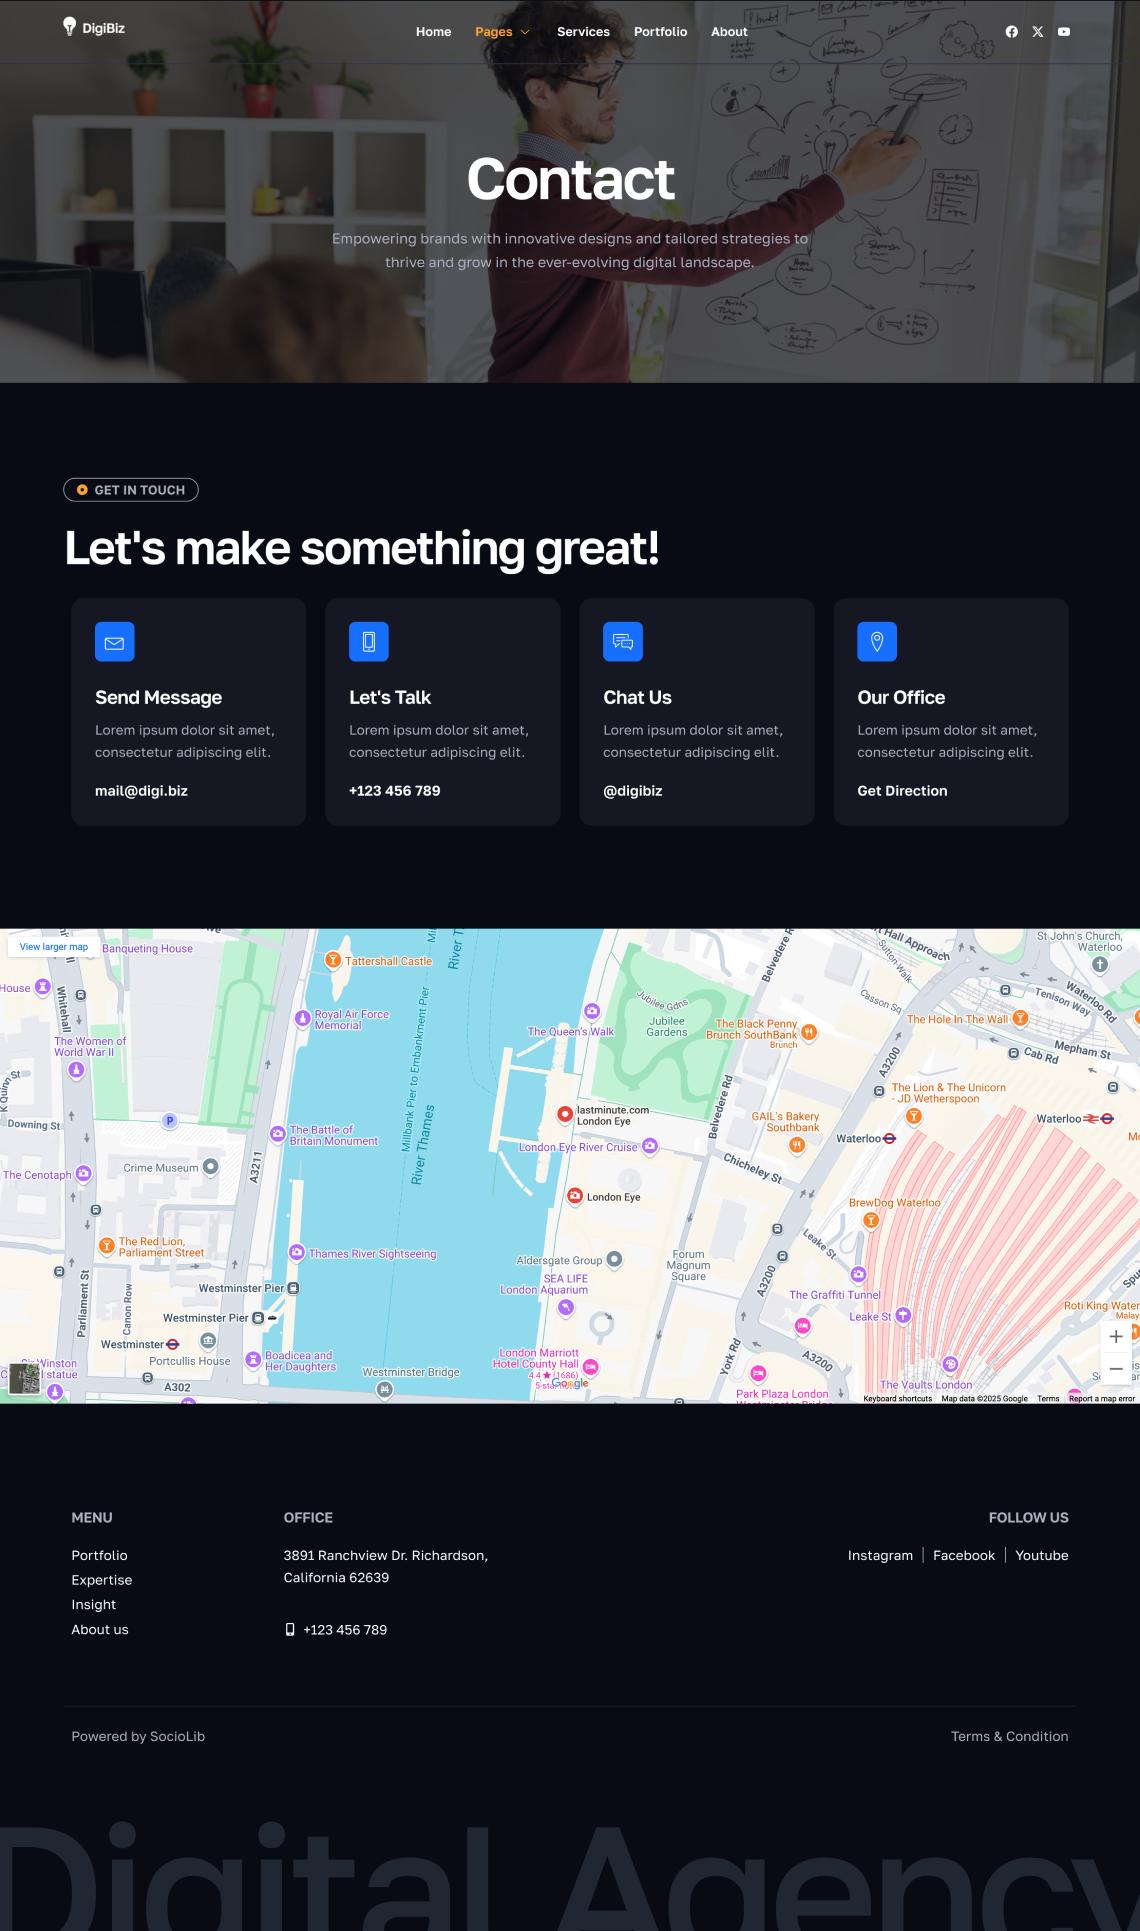
Task: Open the YouTube icon in header
Action: coord(1064,32)
